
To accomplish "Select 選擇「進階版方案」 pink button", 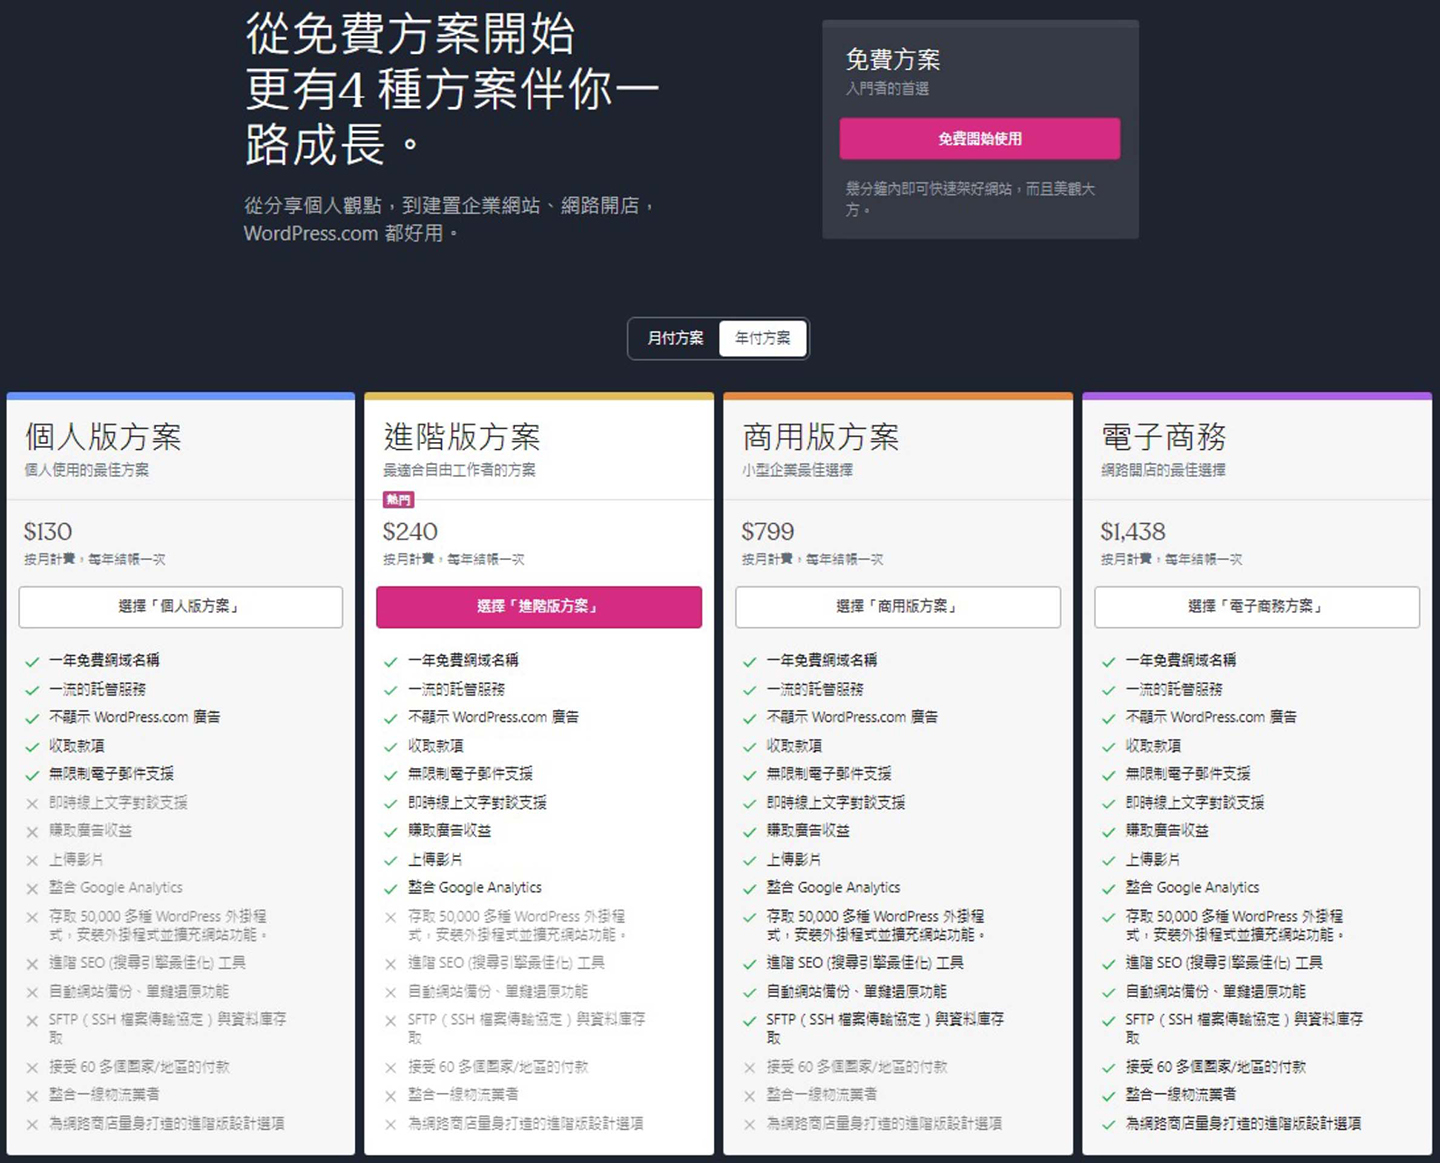I will pos(538,607).
